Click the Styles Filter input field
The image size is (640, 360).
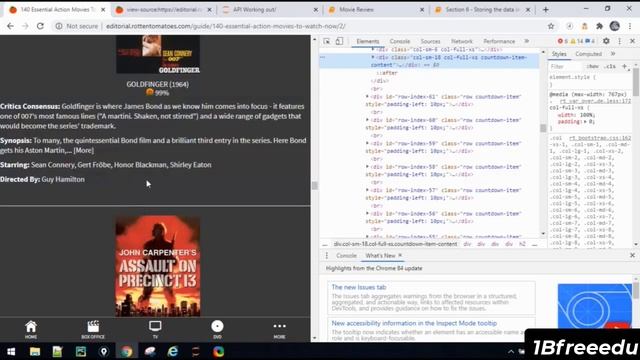coord(565,67)
